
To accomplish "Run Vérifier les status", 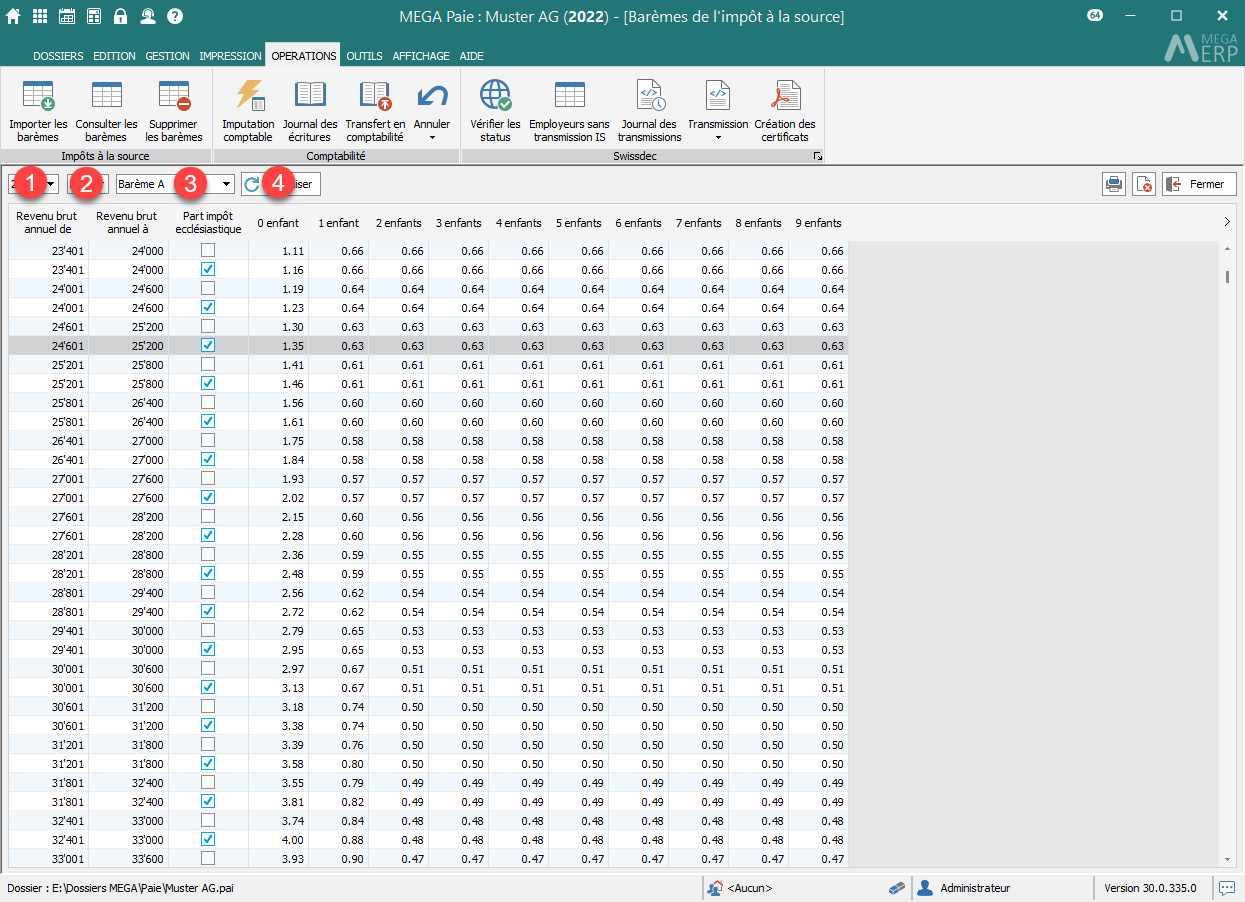I will [495, 96].
